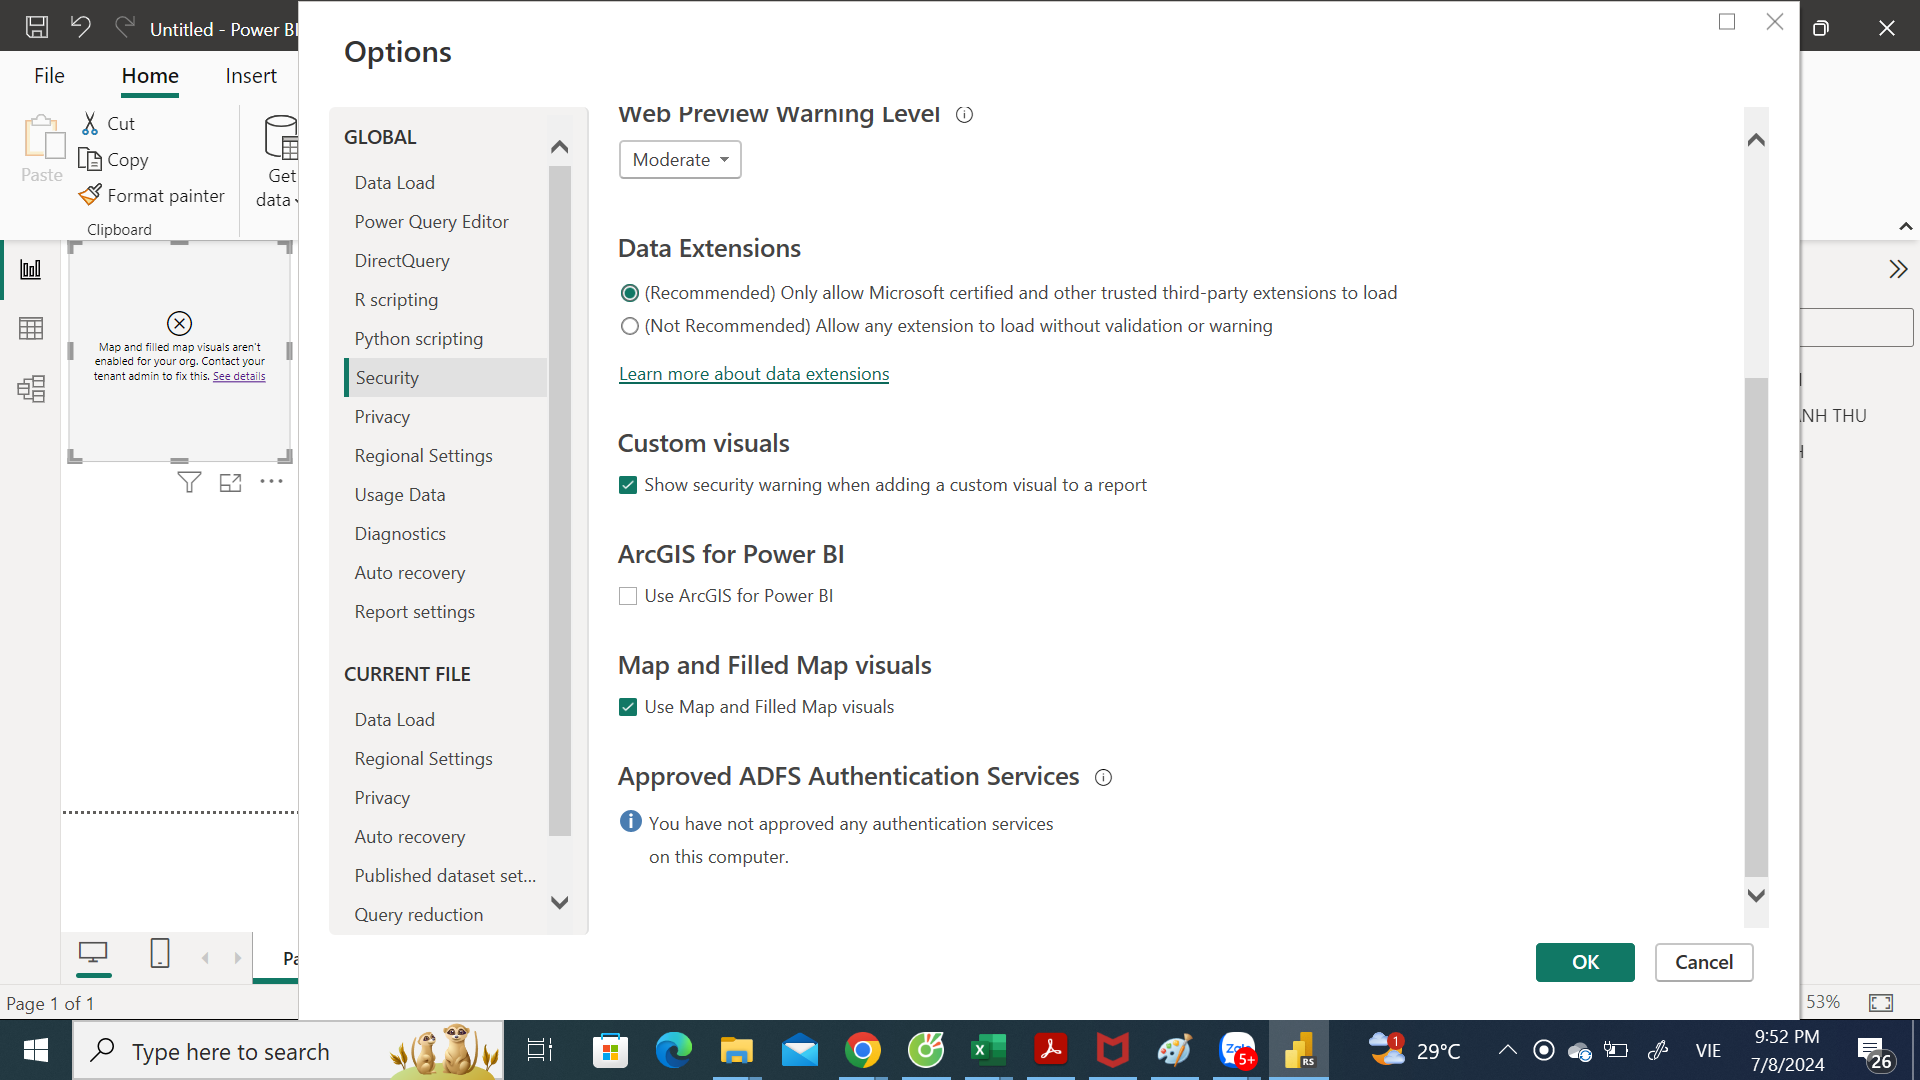This screenshot has width=1920, height=1080.
Task: Open the Moderate warning level dropdown
Action: (x=680, y=160)
